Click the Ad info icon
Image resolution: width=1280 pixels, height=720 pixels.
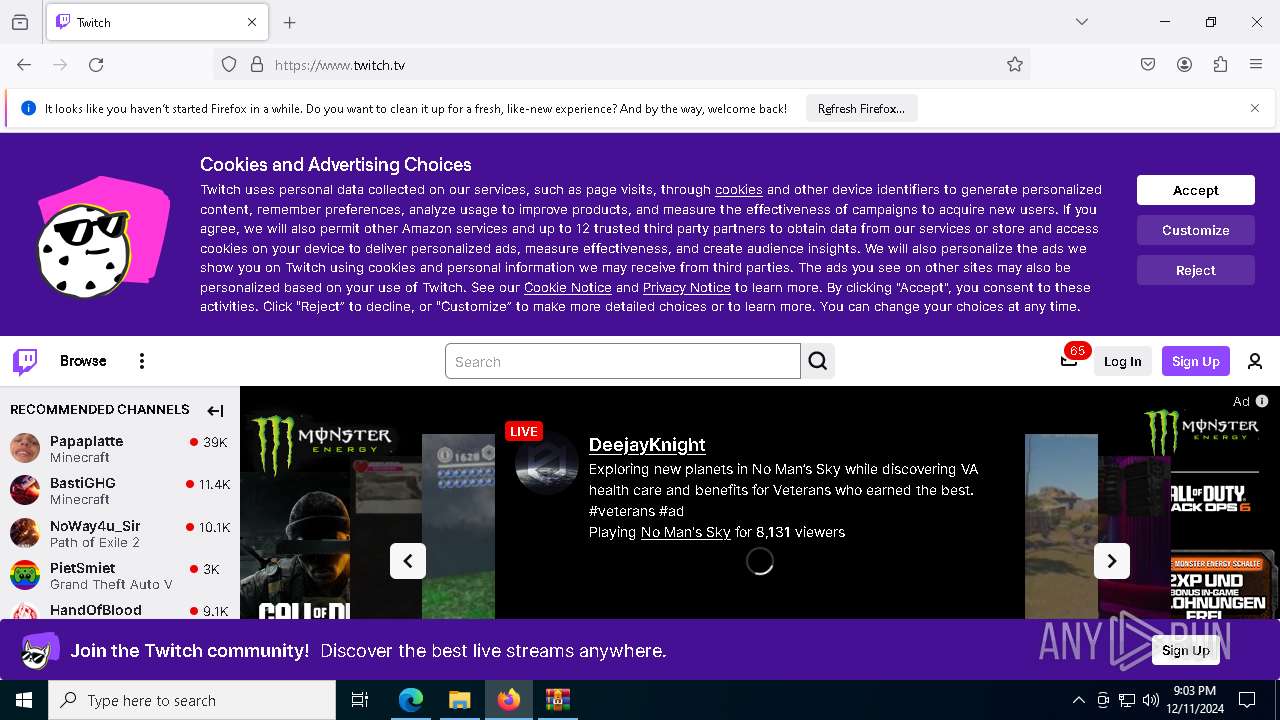1262,401
